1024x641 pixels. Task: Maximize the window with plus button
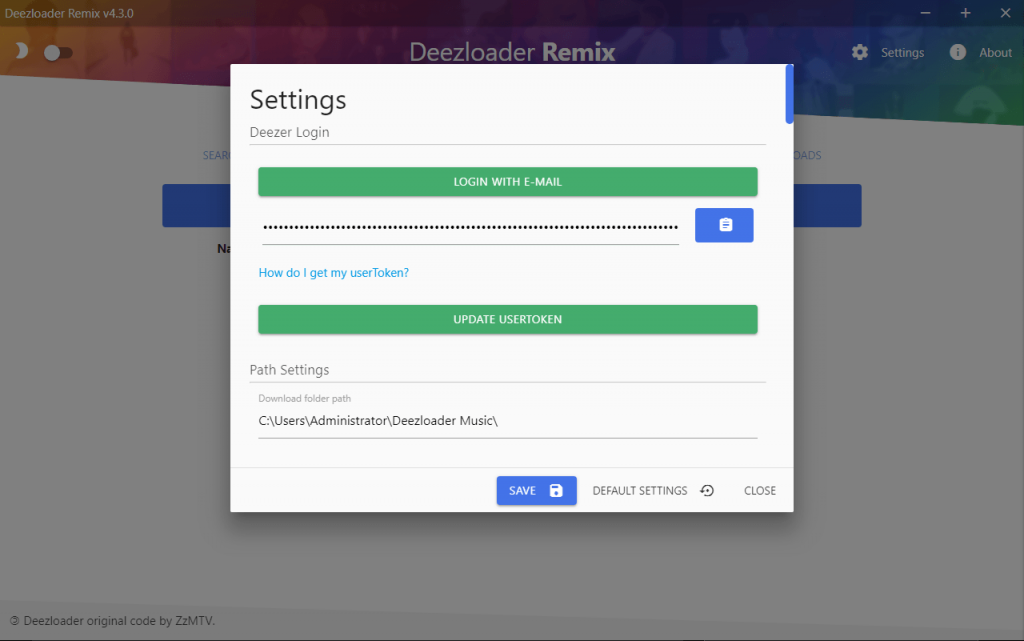pyautogui.click(x=965, y=13)
